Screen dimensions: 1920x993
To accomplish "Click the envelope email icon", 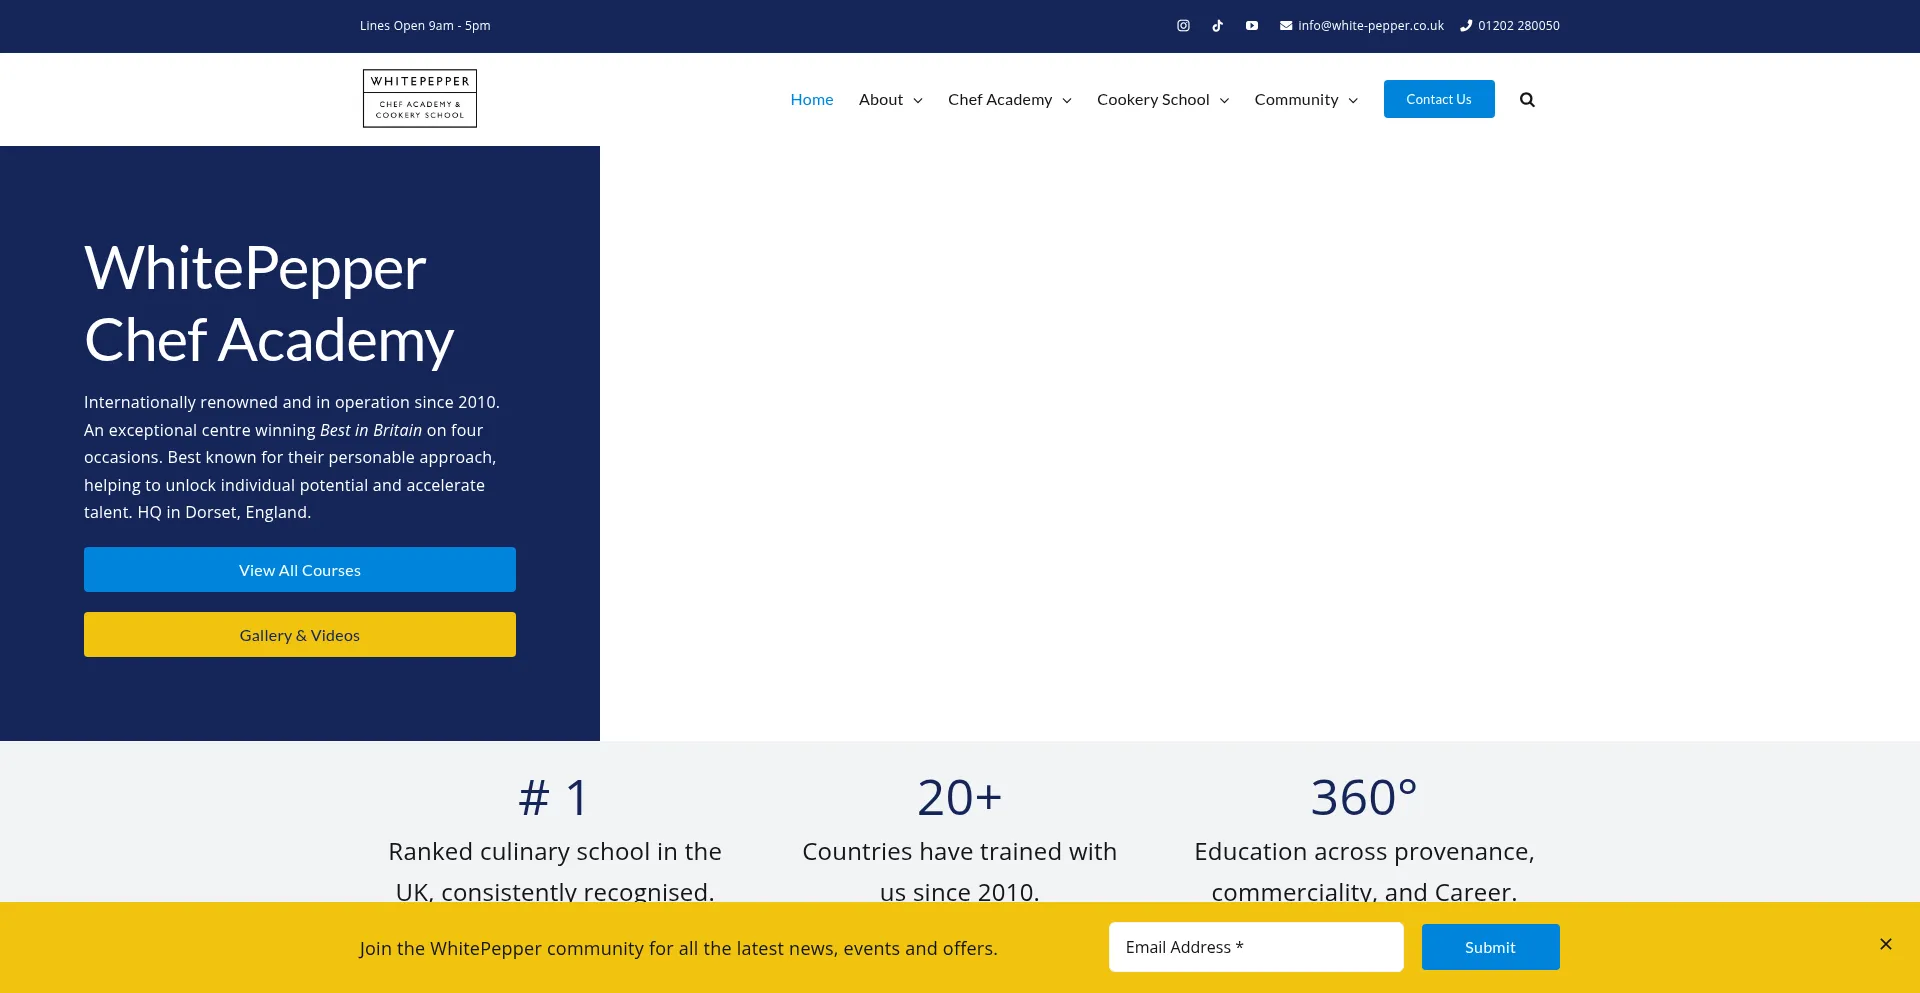I will [x=1286, y=26].
